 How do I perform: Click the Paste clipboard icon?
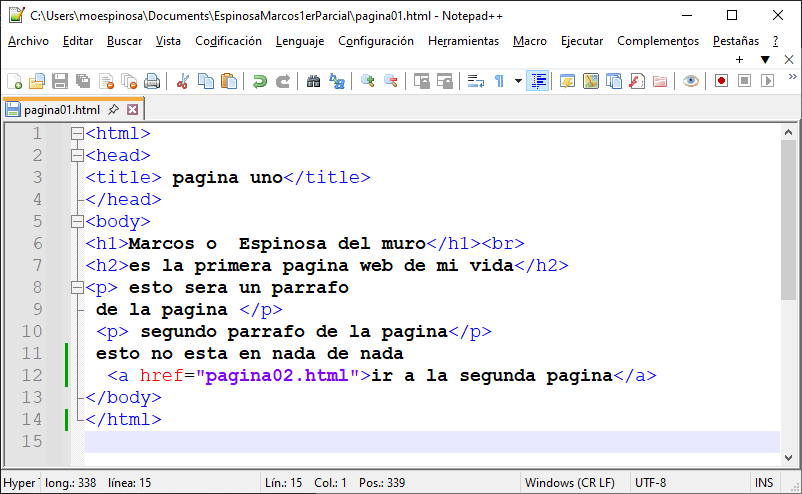pos(229,81)
